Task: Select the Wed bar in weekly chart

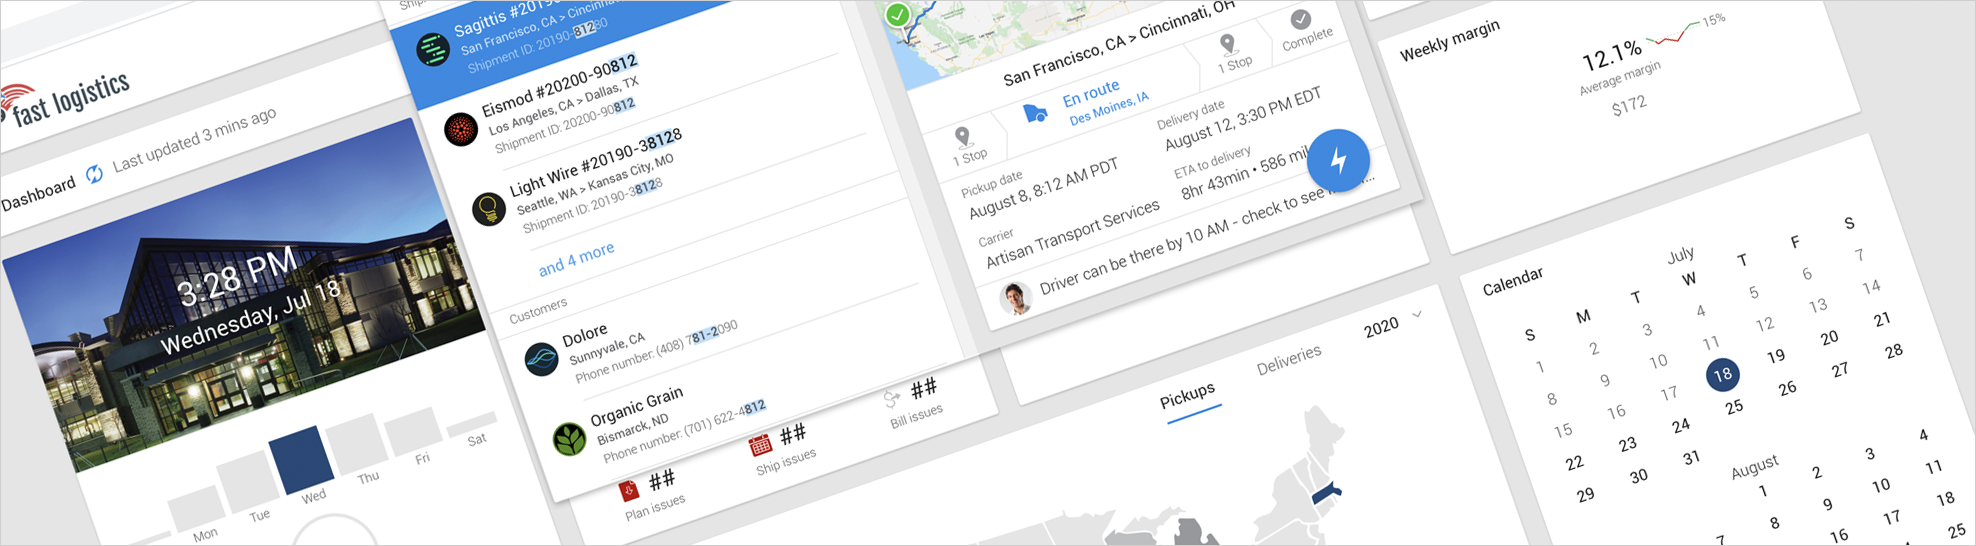Action: coord(302,460)
